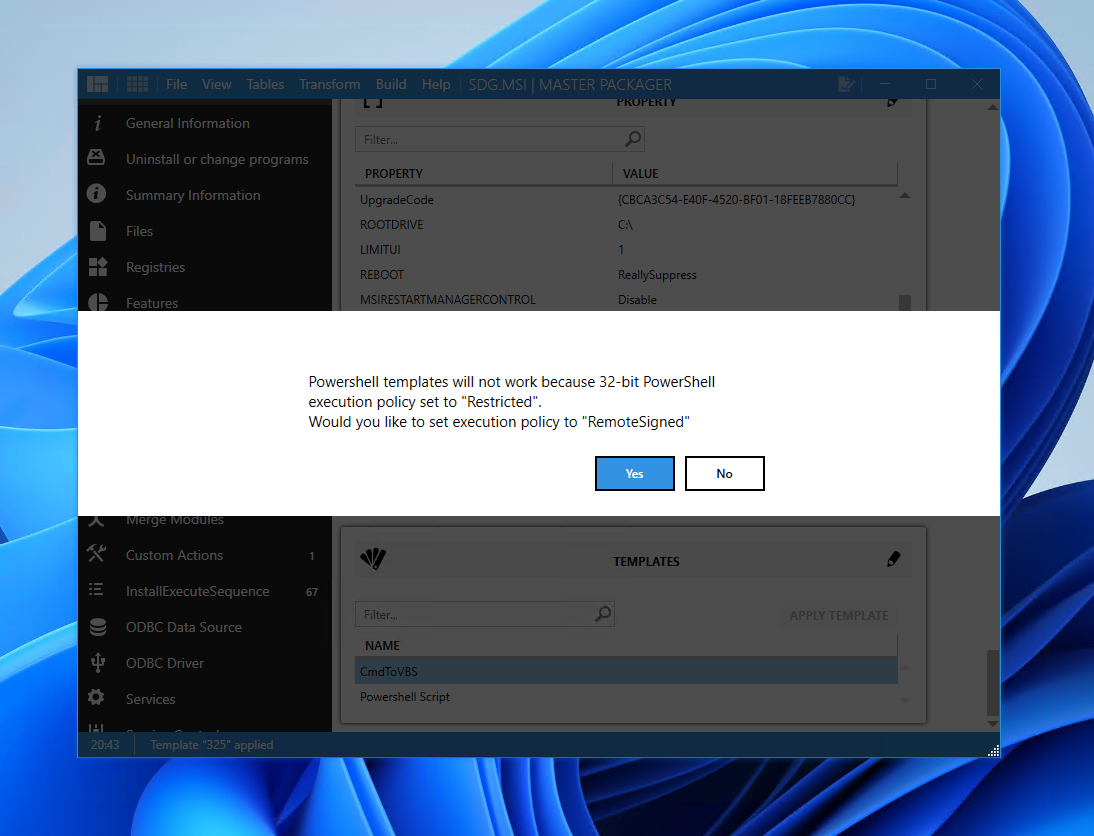Viewport: 1094px width, 836px height.
Task: Click the Merge Modules icon
Action: pos(96,521)
